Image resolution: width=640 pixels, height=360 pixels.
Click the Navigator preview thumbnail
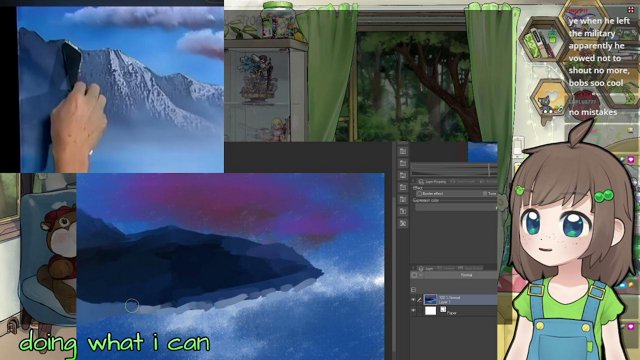click(x=482, y=152)
